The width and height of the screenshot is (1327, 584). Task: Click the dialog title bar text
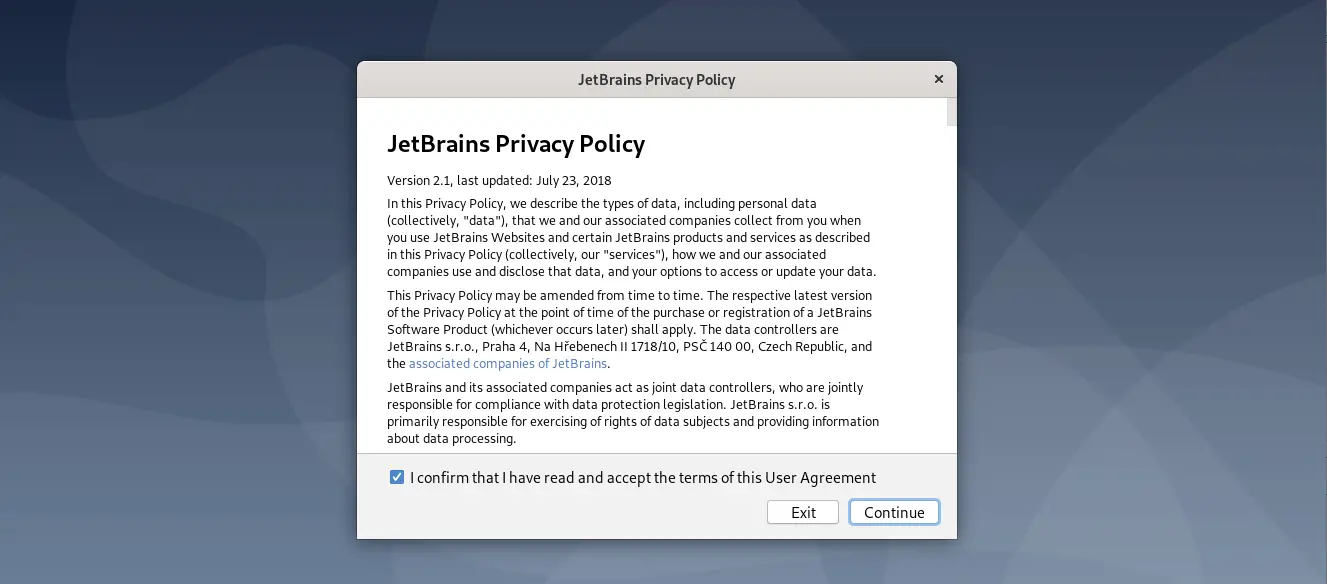point(656,79)
